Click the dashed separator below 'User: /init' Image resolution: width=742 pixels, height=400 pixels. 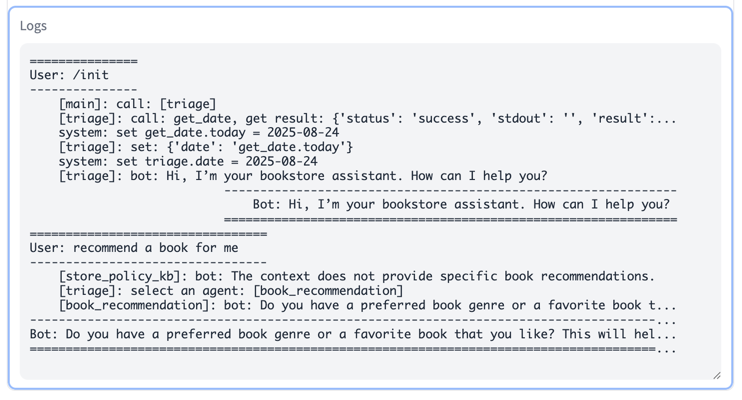pos(83,89)
